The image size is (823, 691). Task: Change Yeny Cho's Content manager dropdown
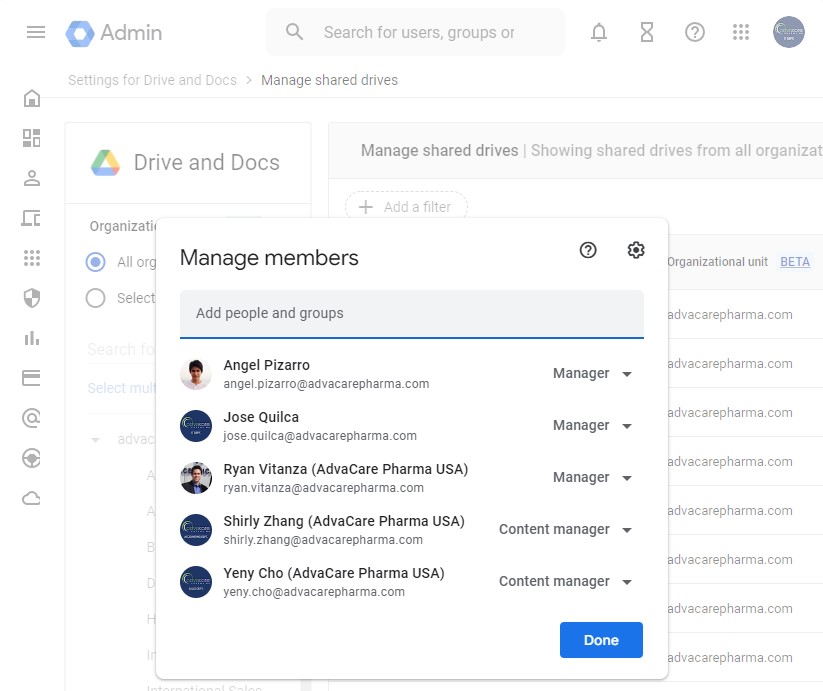tap(565, 581)
